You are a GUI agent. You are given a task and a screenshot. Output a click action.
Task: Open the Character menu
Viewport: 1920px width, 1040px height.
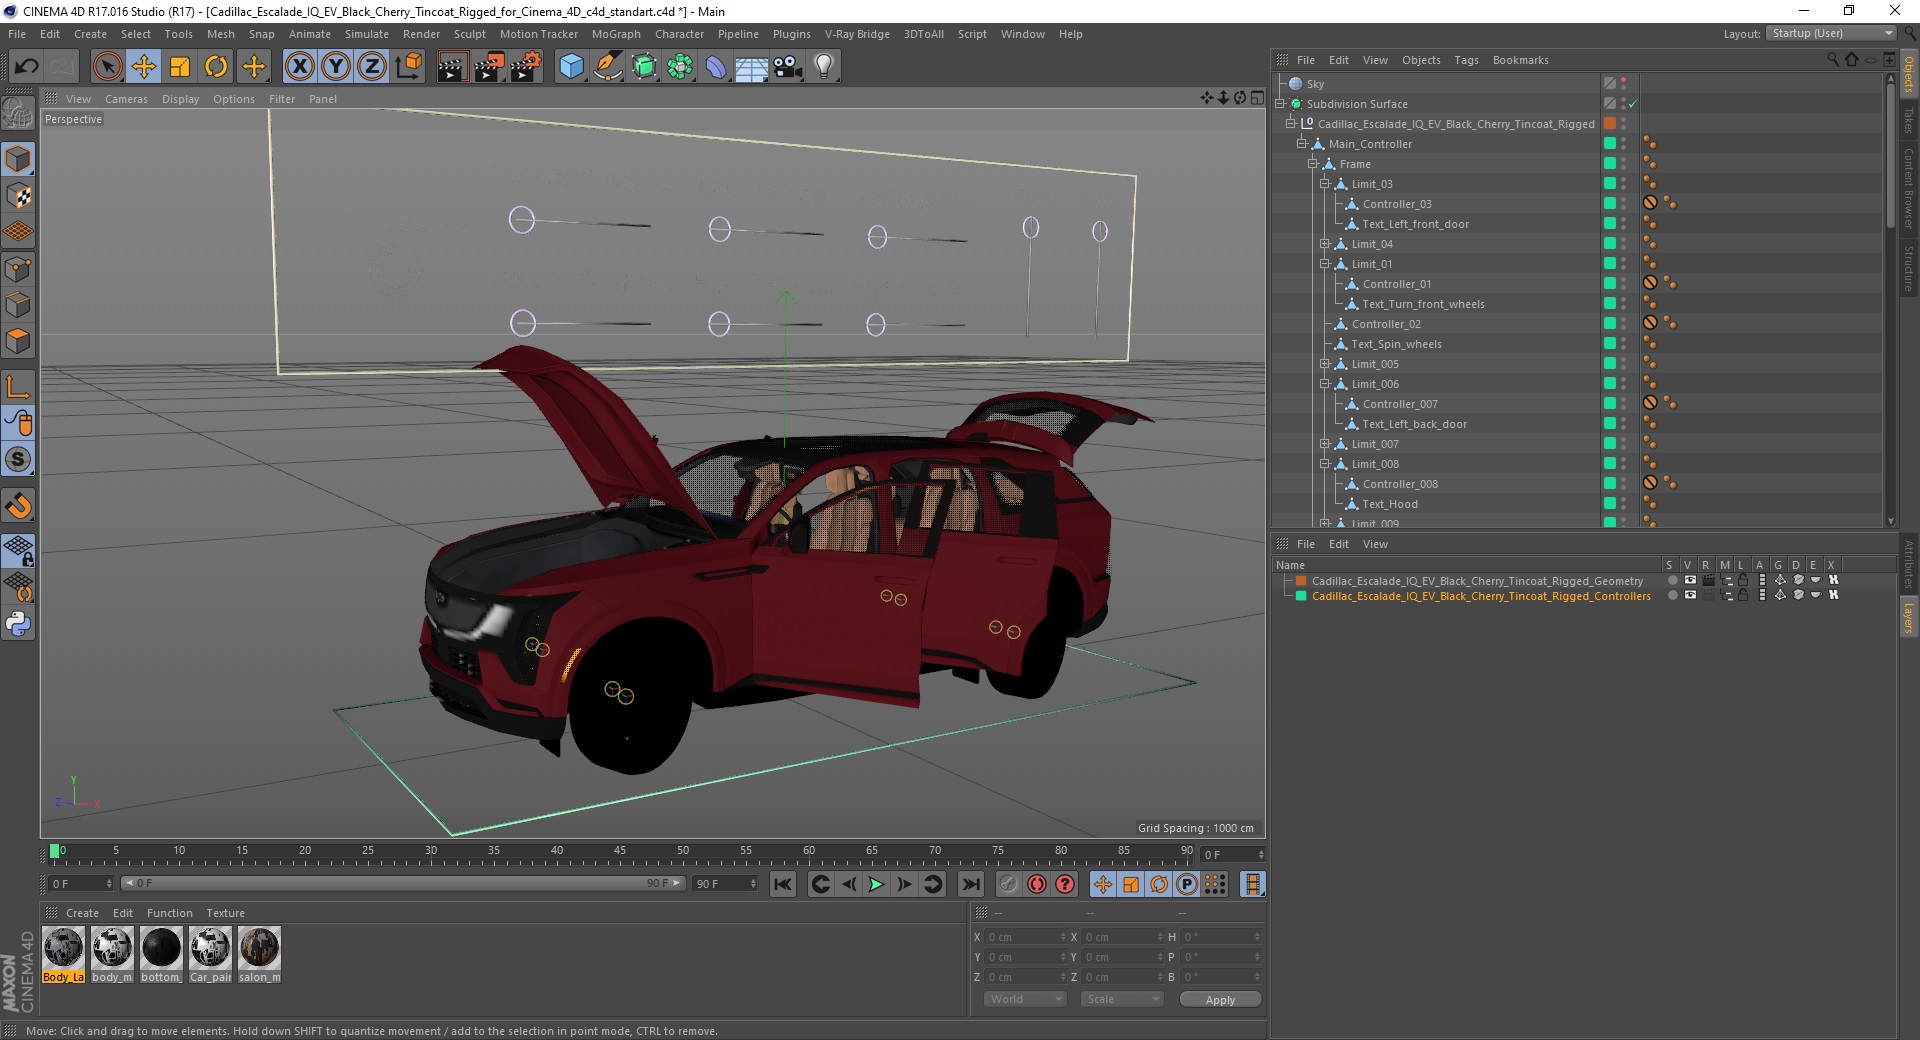679,34
